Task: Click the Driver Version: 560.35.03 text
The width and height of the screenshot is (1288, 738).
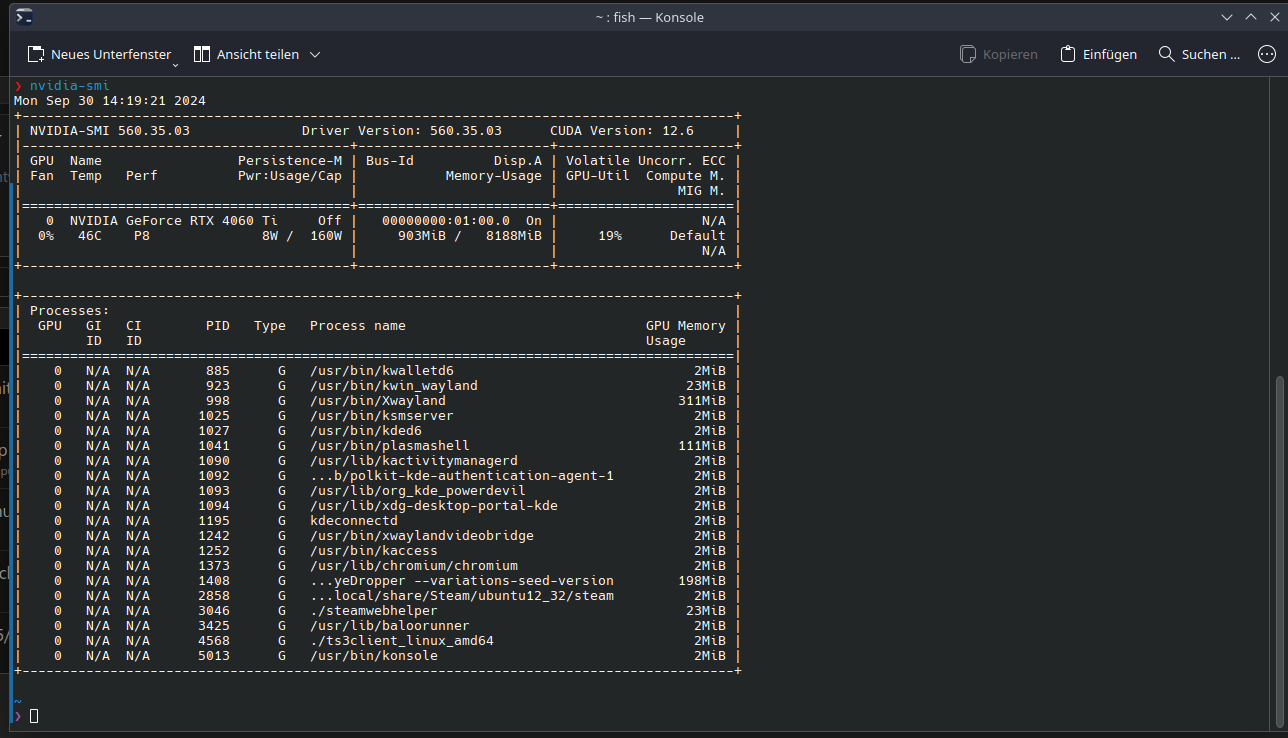Action: 402,131
